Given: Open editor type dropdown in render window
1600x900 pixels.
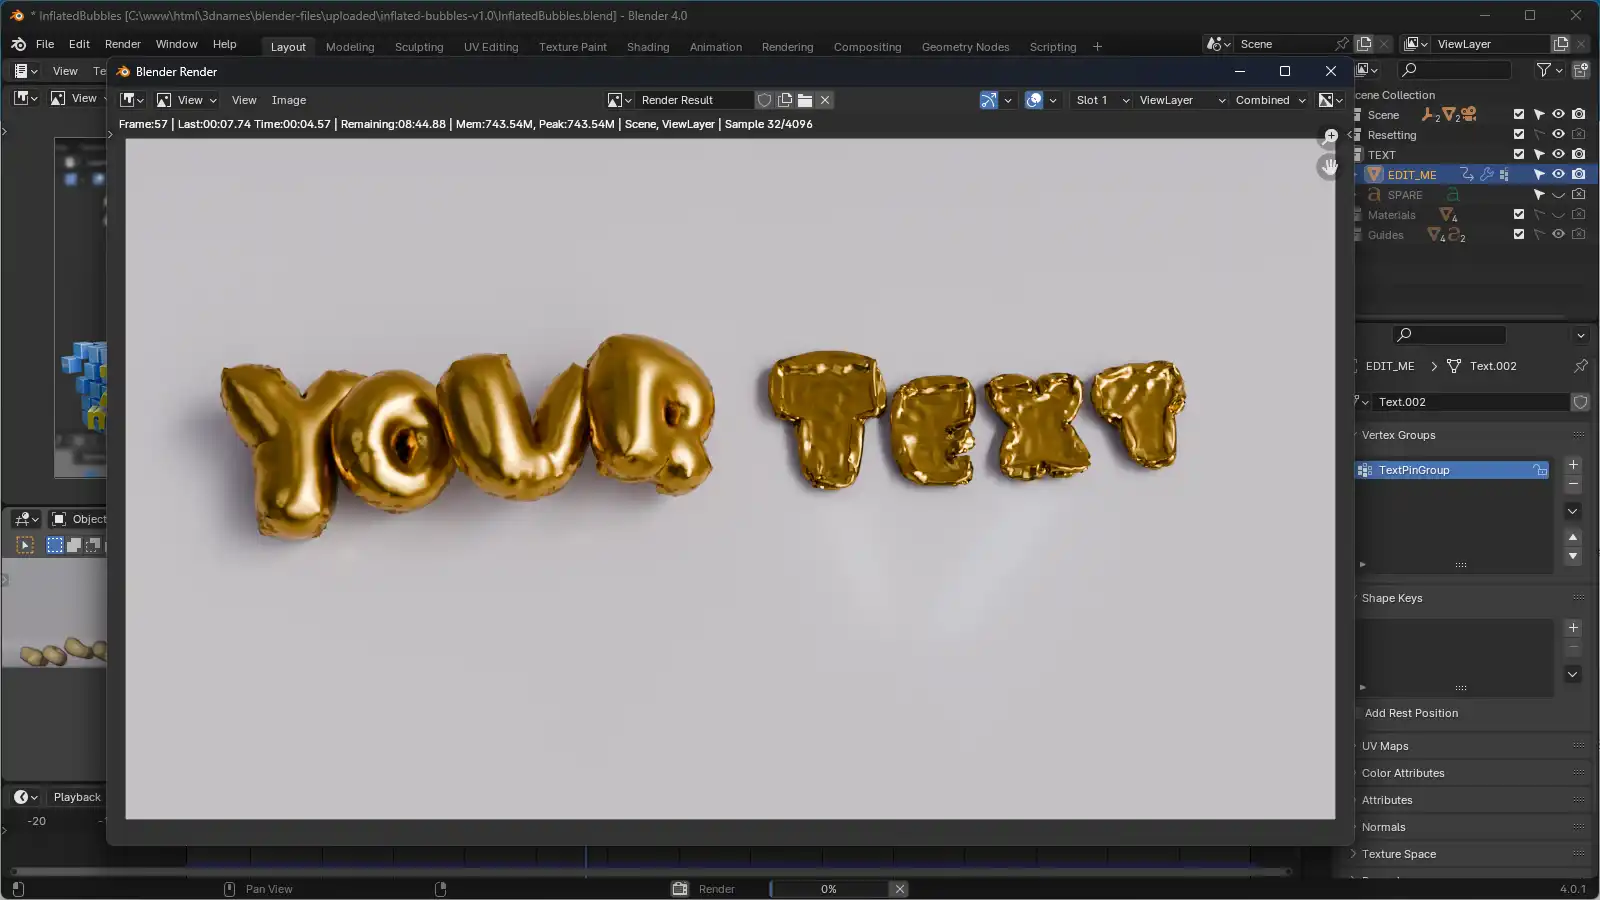Looking at the screenshot, I should 132,100.
